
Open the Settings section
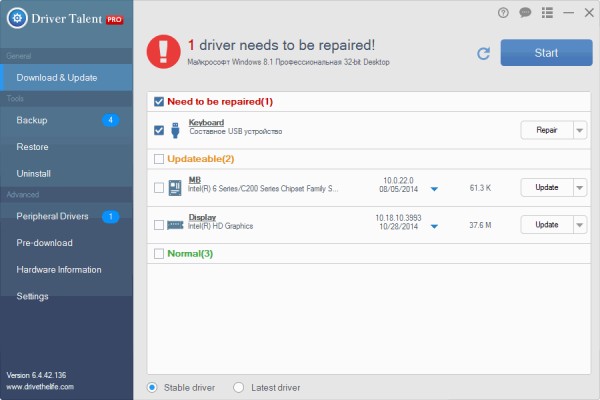click(67, 297)
